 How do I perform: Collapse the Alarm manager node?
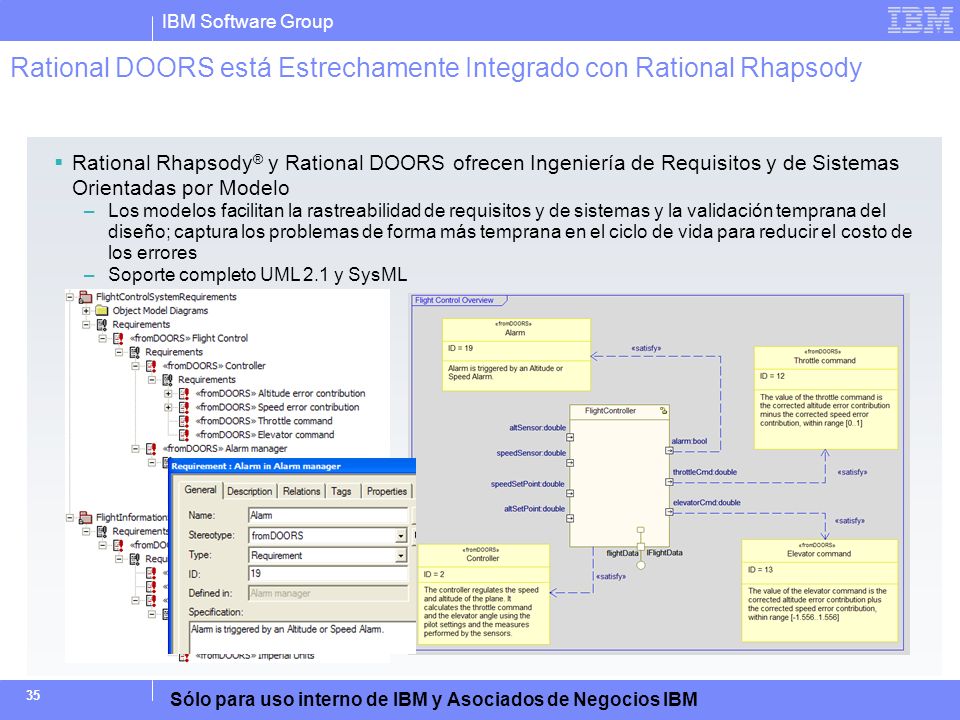point(136,449)
